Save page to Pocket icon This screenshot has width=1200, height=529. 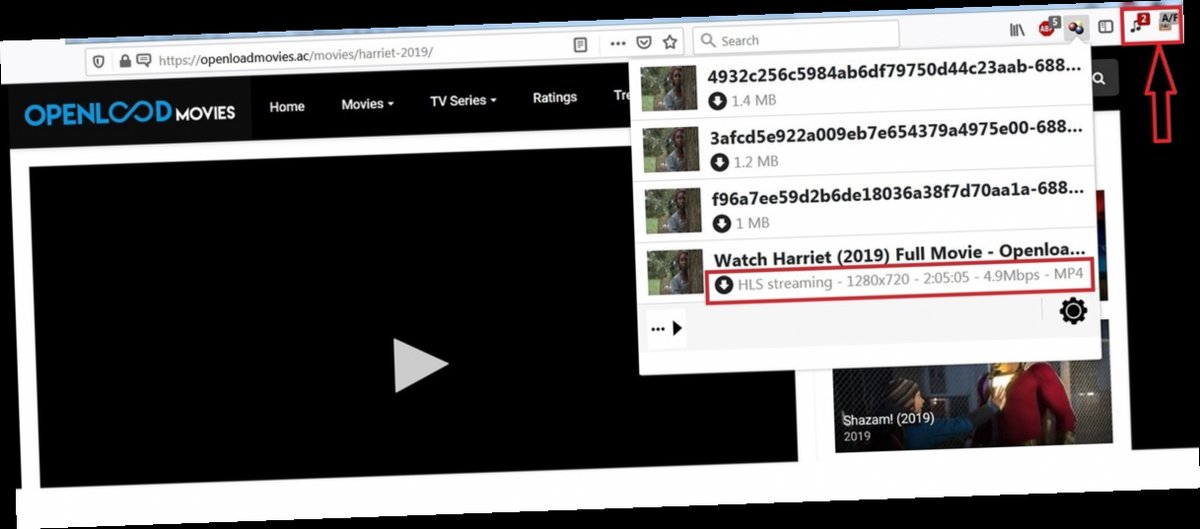tap(645, 43)
